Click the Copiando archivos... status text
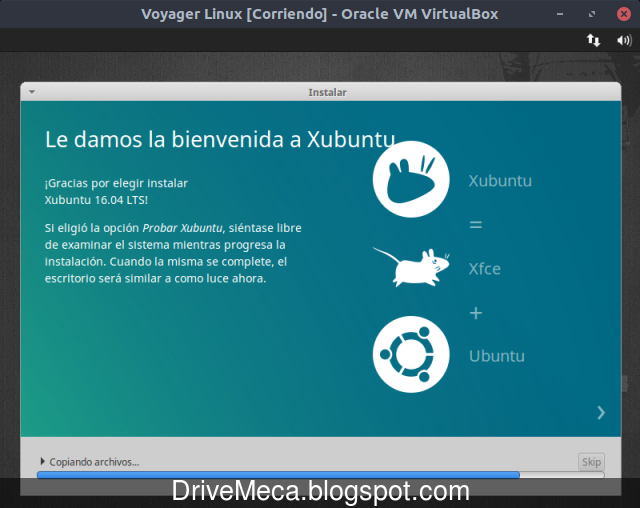Screen dimensions: 640x508 click(94, 462)
